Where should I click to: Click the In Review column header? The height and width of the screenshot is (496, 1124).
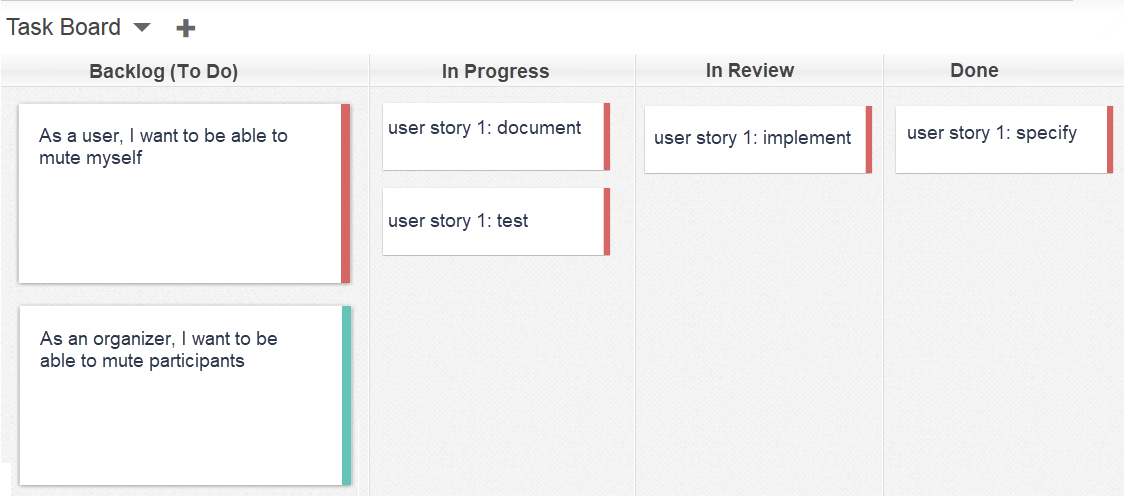750,70
